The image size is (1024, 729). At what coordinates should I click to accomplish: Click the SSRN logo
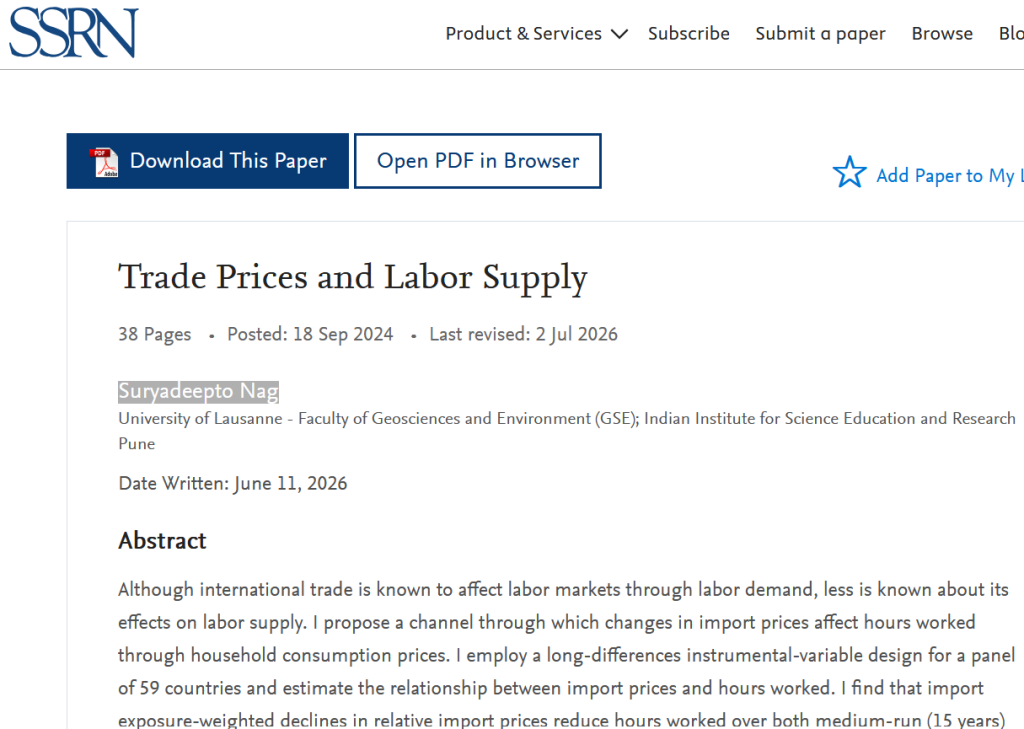(x=73, y=33)
